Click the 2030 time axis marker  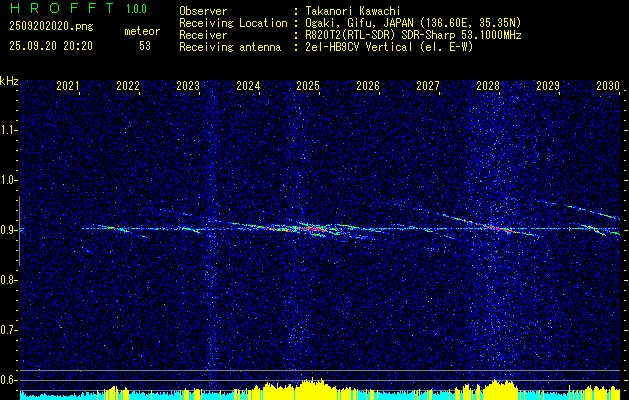(x=608, y=86)
